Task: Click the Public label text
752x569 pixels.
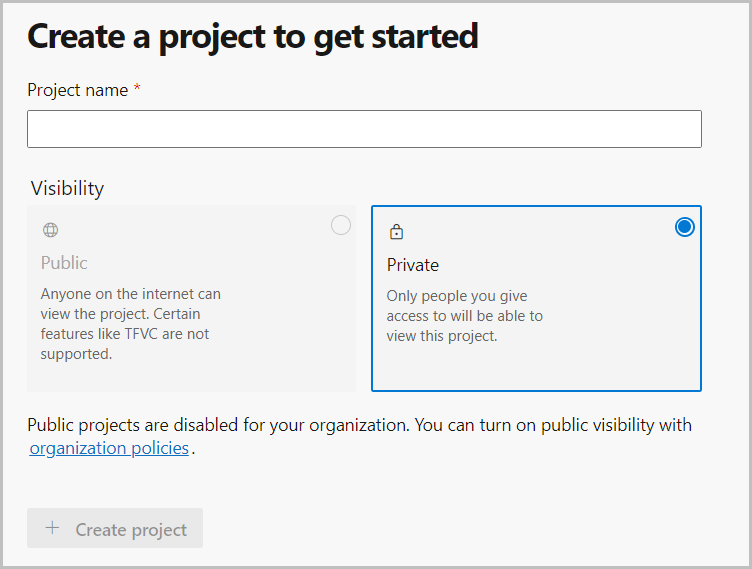Action: tap(64, 263)
